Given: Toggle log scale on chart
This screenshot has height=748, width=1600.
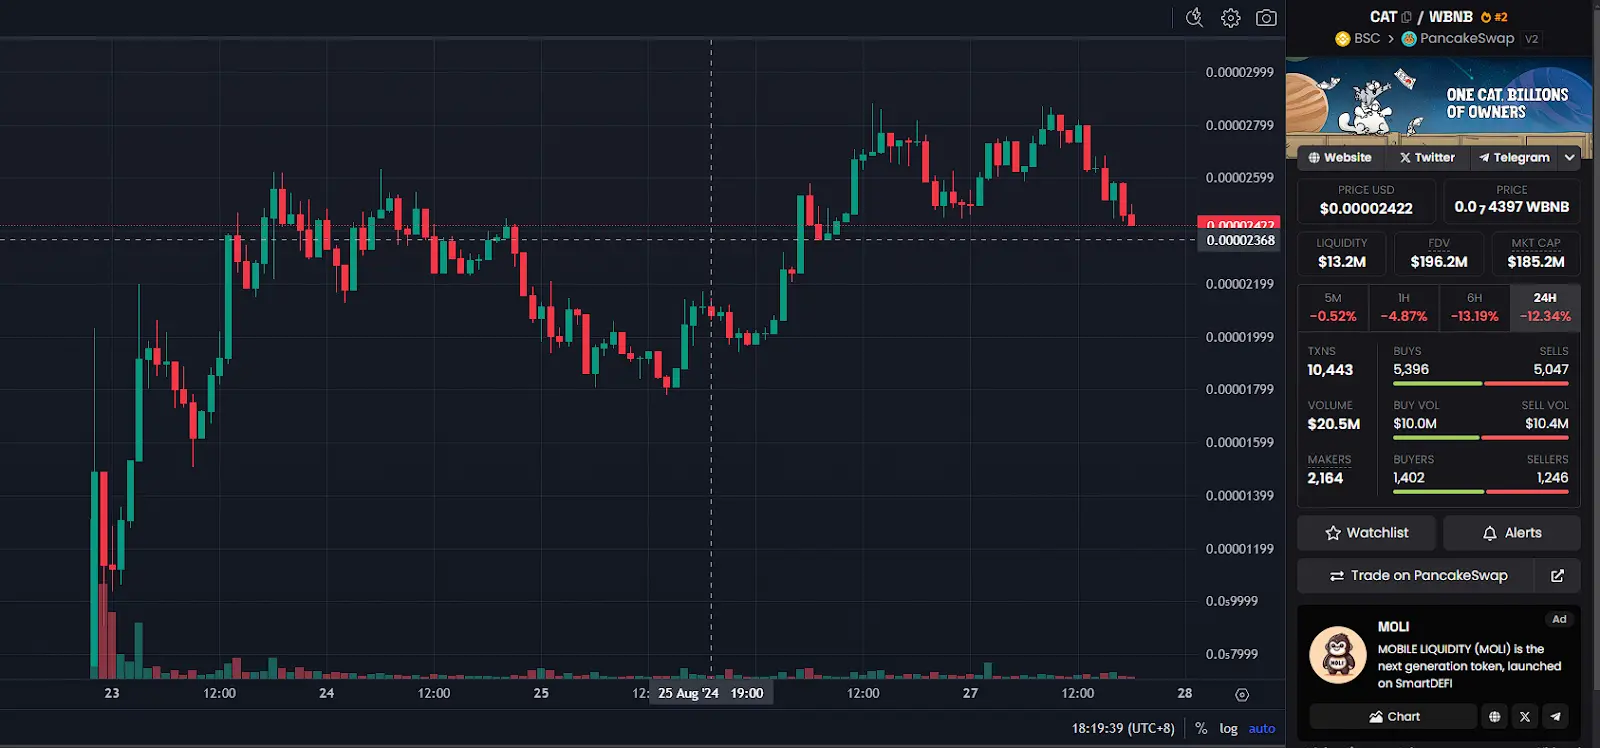Looking at the screenshot, I should point(1228,729).
